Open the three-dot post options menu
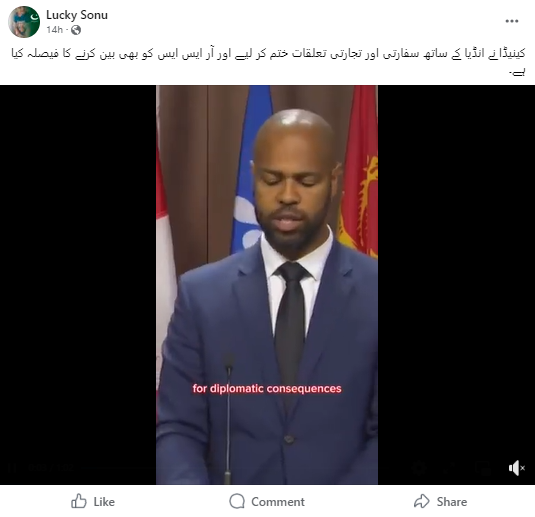The width and height of the screenshot is (535, 517). click(512, 21)
